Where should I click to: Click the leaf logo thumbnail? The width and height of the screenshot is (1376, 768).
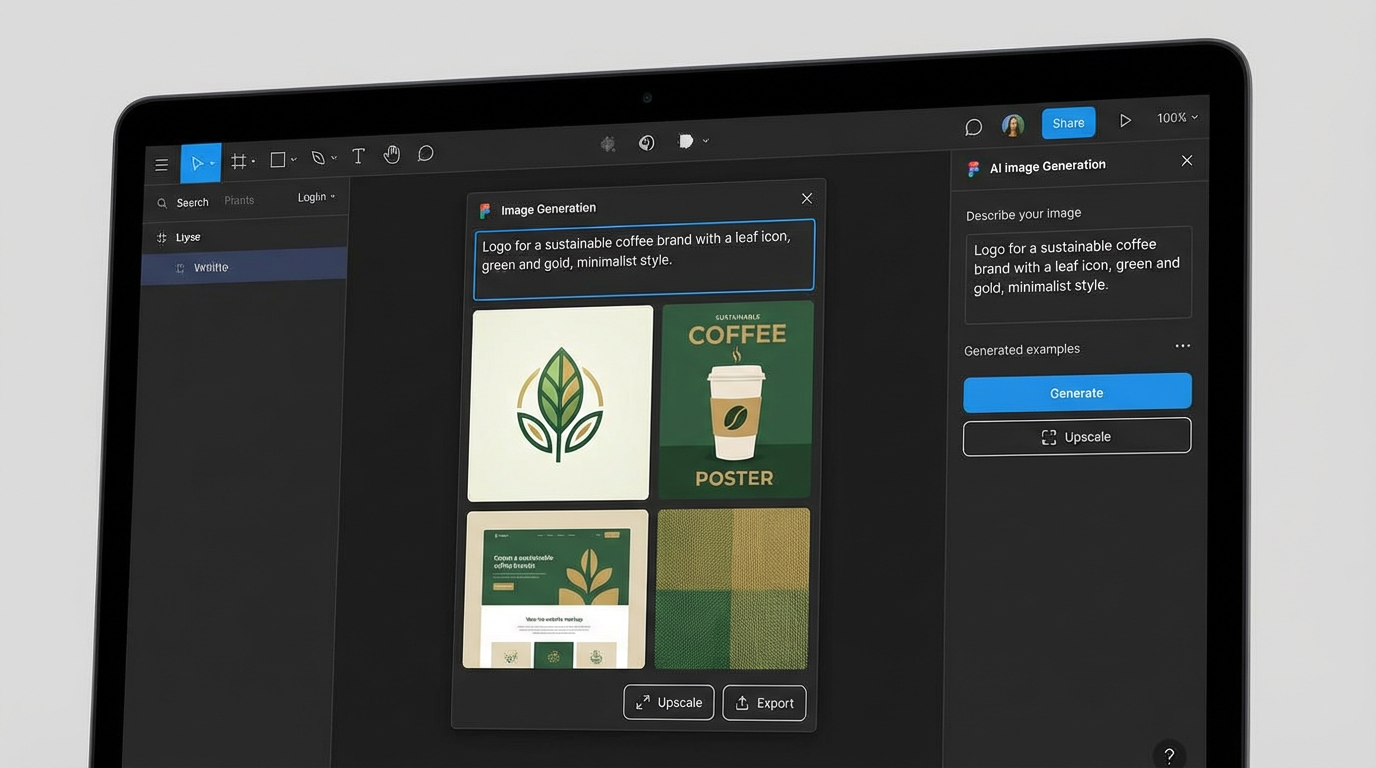560,402
